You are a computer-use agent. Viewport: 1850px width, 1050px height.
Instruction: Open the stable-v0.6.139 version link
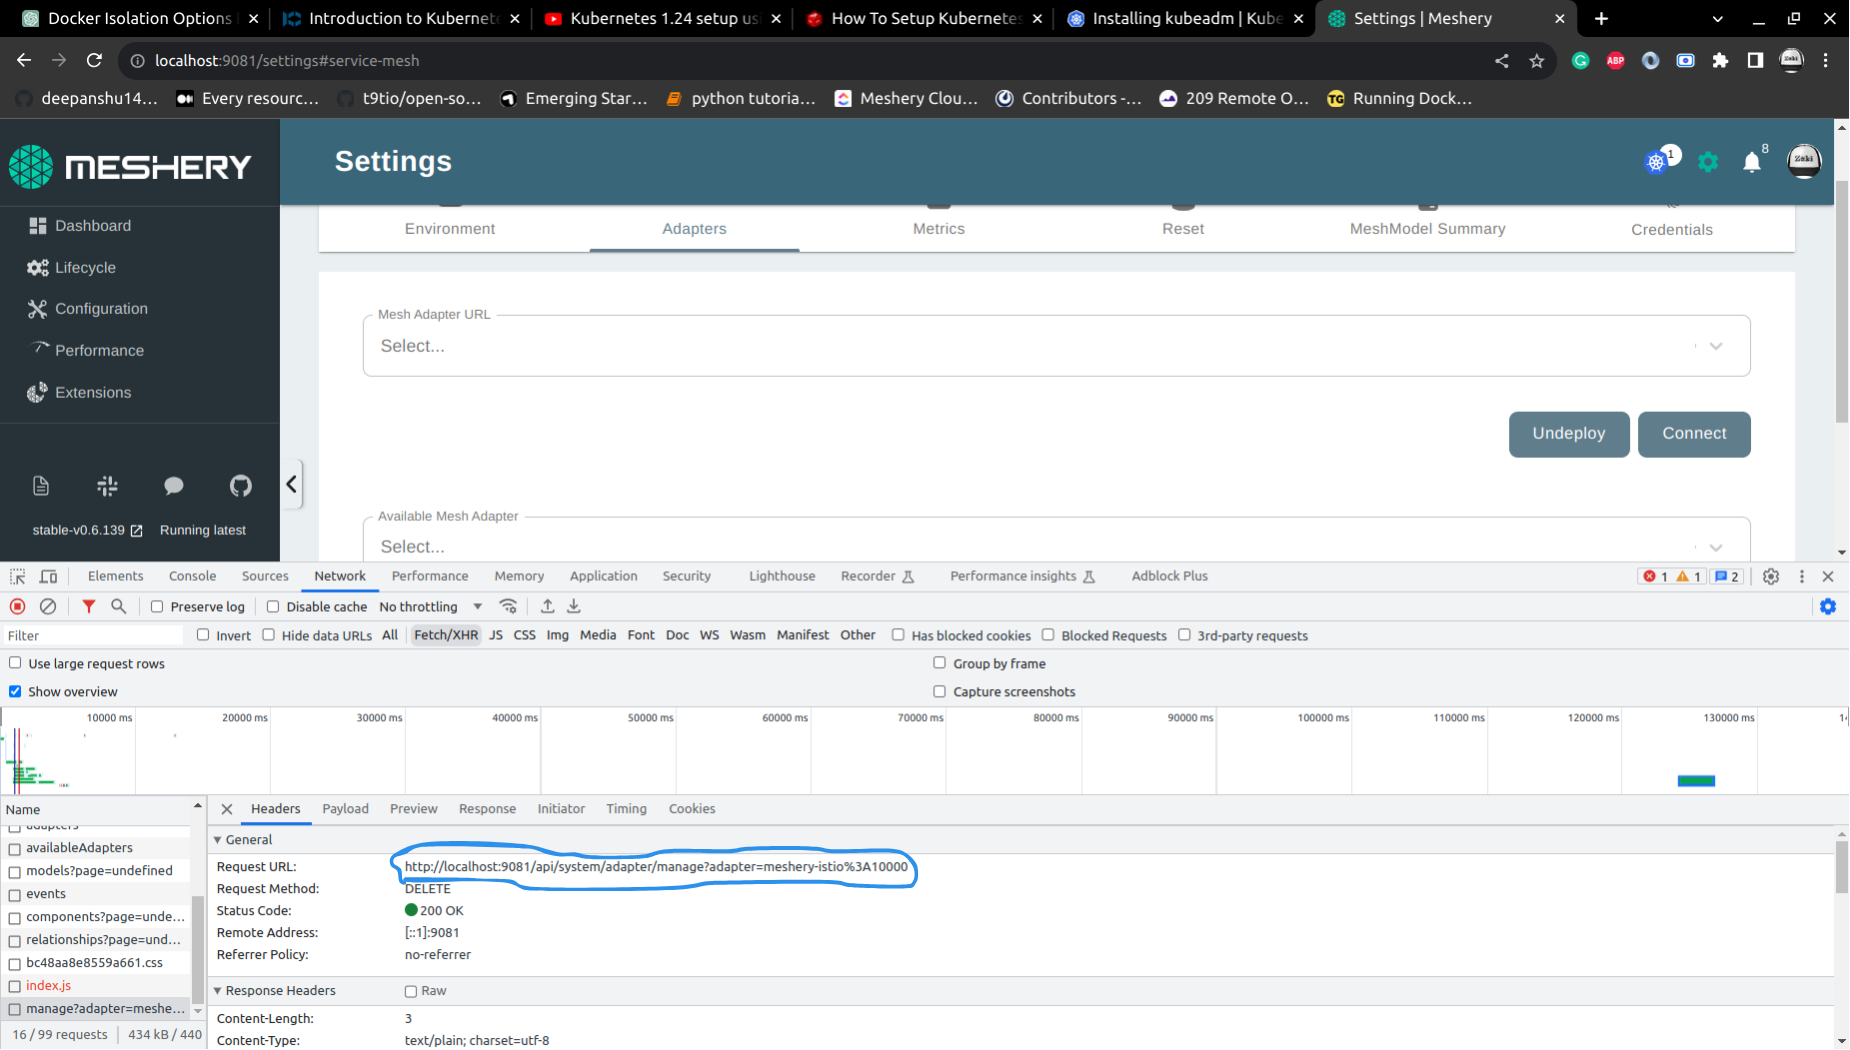coord(80,530)
